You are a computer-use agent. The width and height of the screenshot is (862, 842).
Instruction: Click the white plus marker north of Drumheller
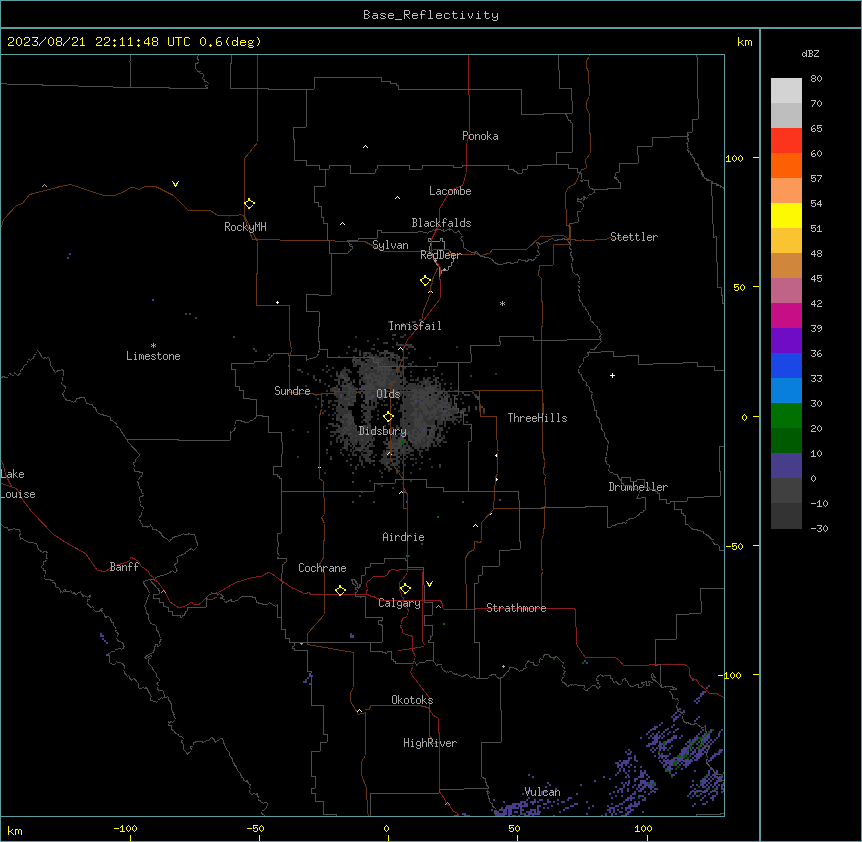pyautogui.click(x=612, y=375)
